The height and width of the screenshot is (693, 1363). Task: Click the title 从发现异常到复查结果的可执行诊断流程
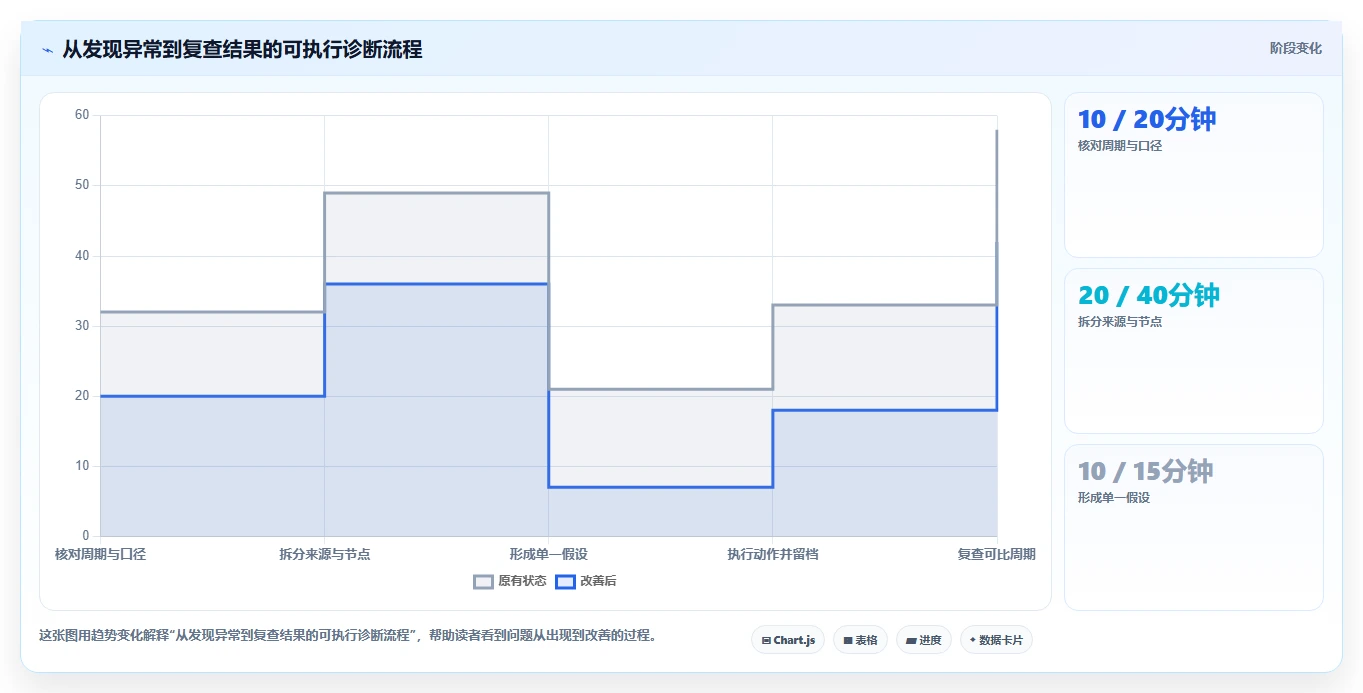(x=242, y=49)
